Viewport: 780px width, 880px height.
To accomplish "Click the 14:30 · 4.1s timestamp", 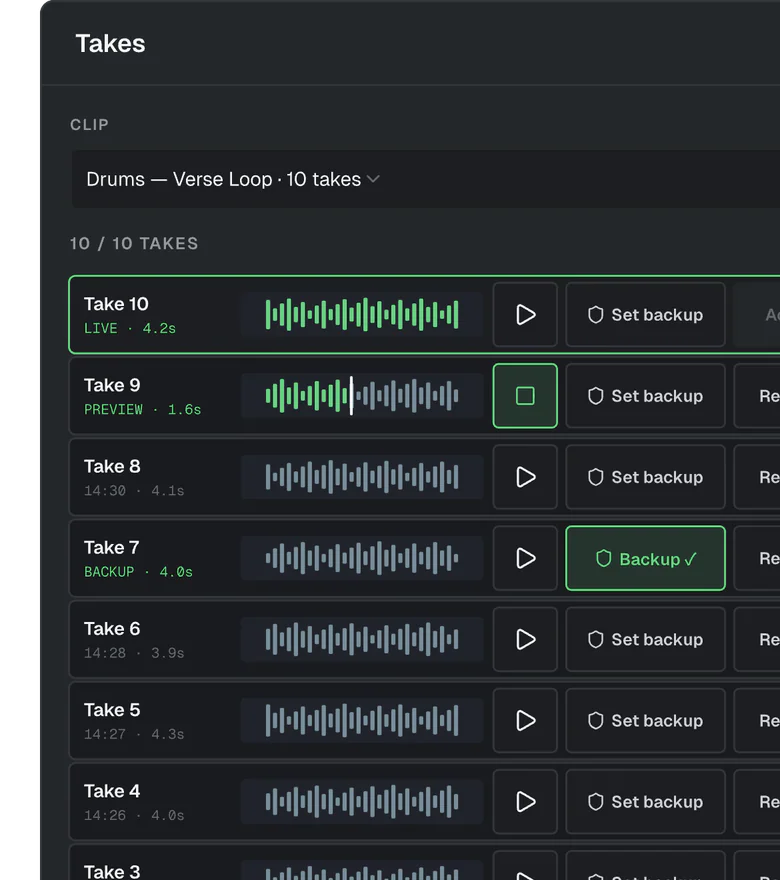I will 134,491.
